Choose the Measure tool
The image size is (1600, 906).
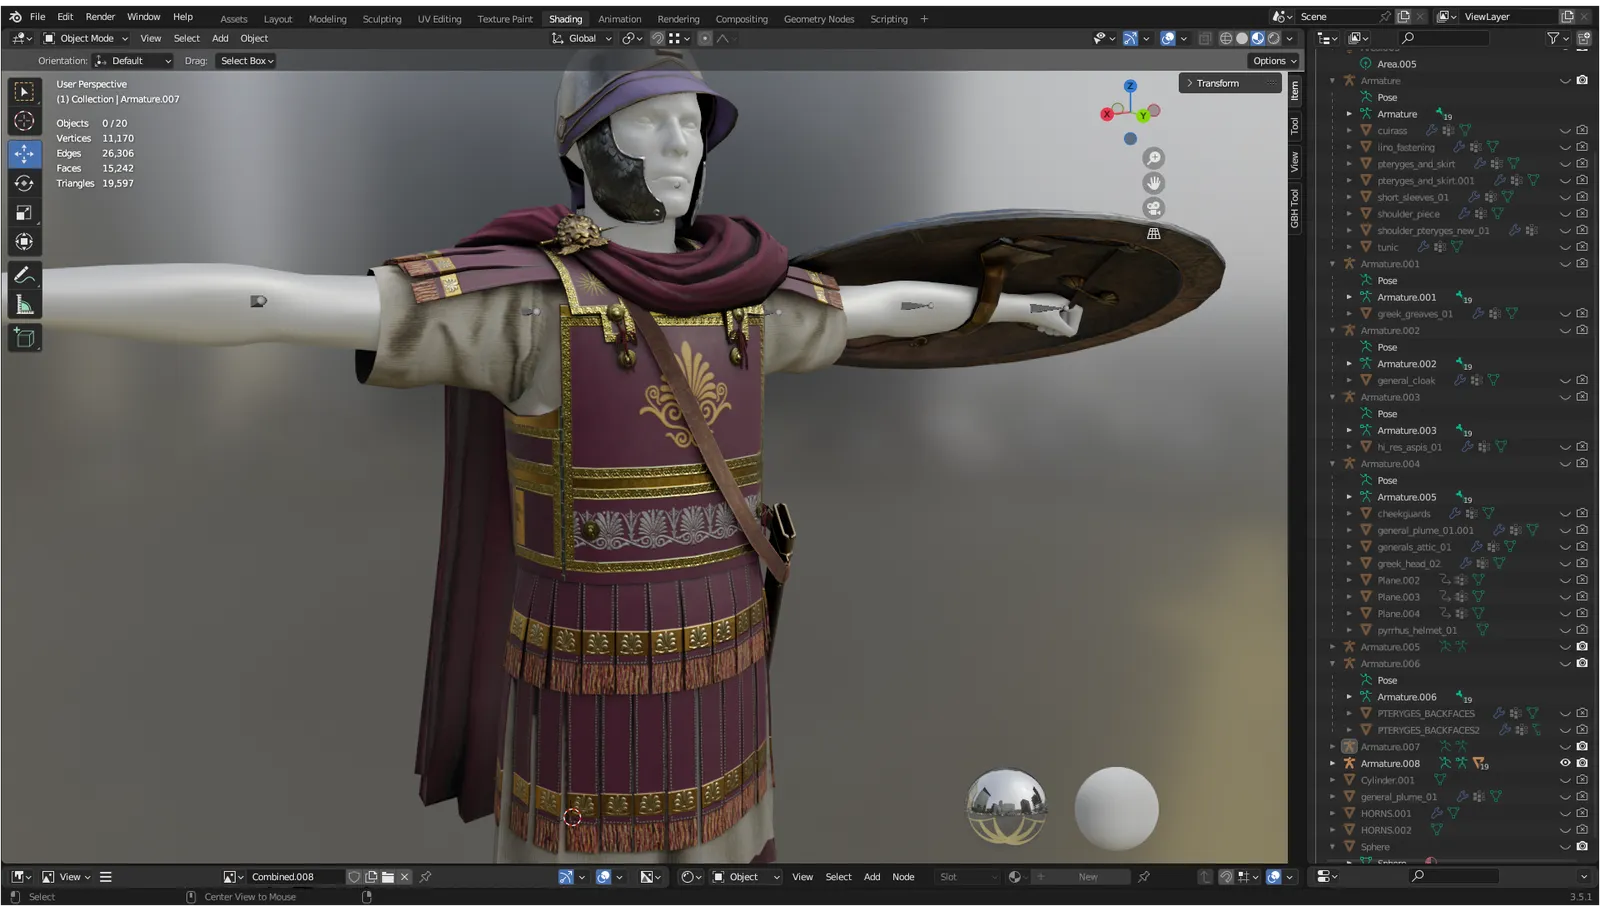point(24,305)
